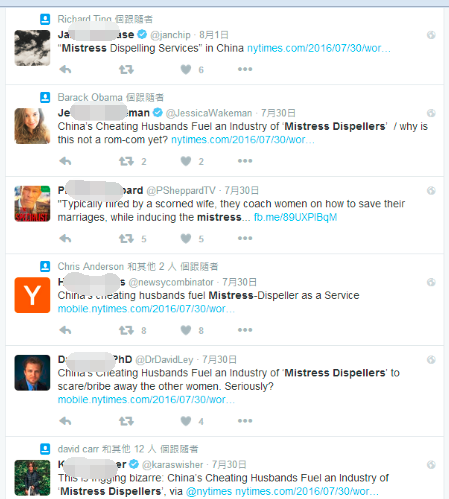Reply to the @PSheppardTV tweet

65,238
